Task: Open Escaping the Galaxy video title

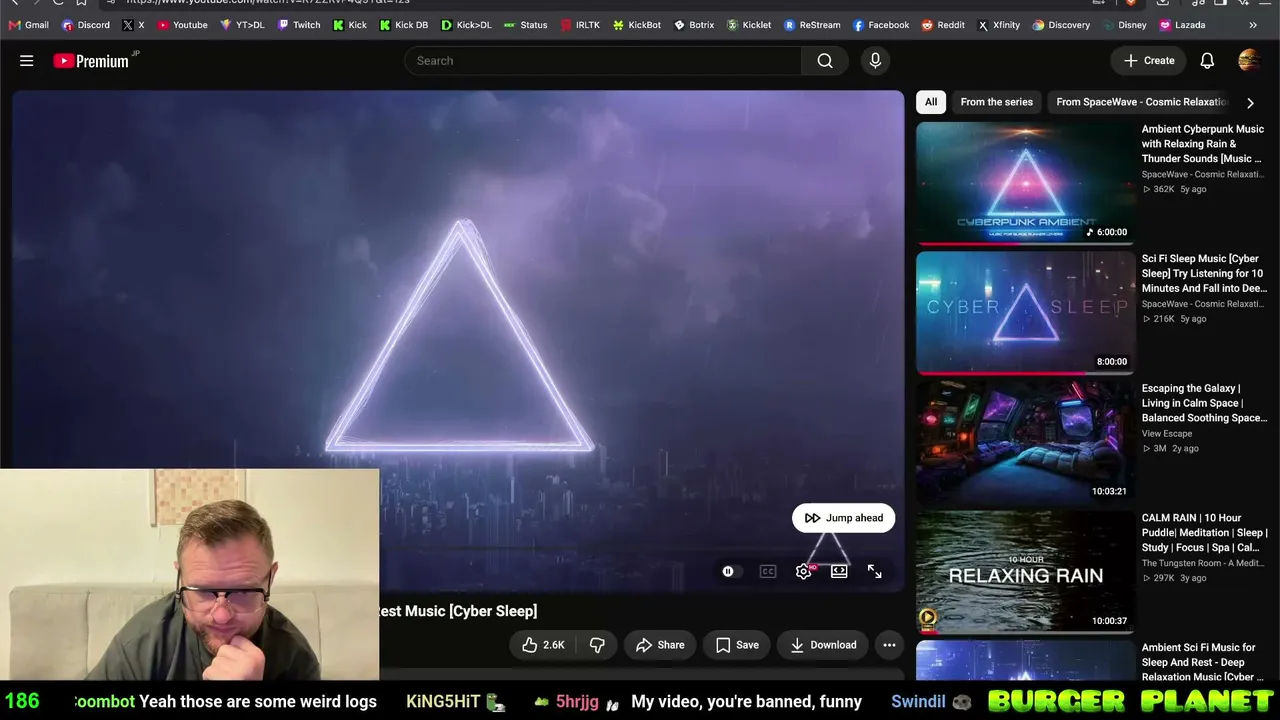Action: click(x=1204, y=403)
